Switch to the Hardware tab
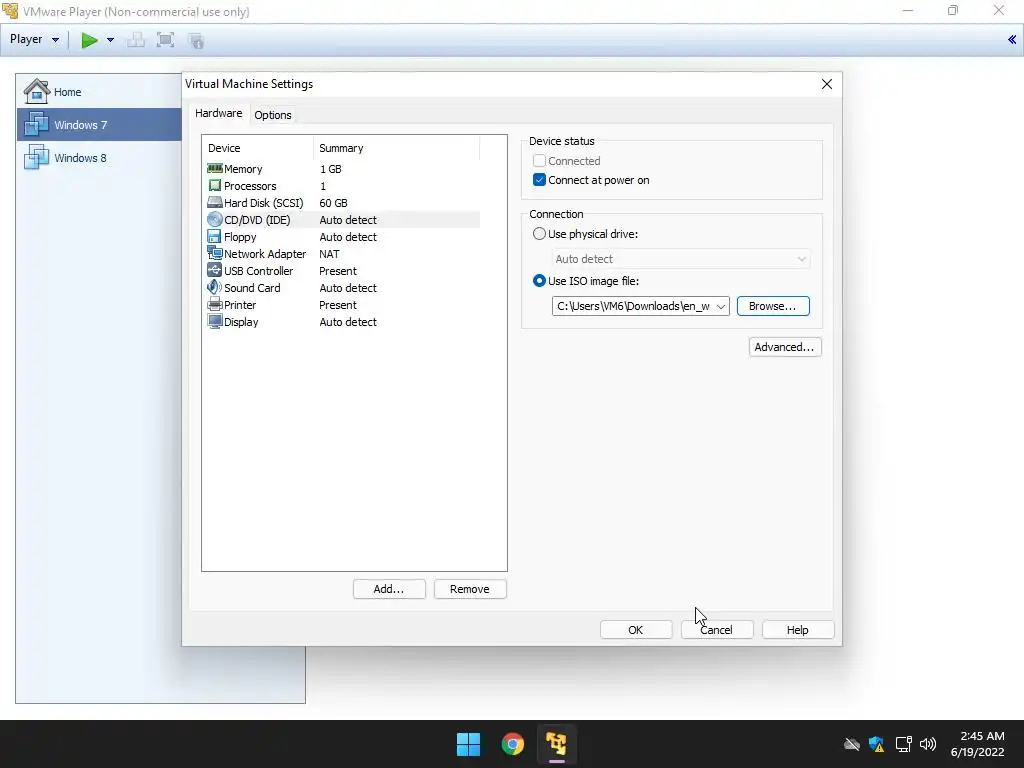The height and width of the screenshot is (768, 1024). 218,113
